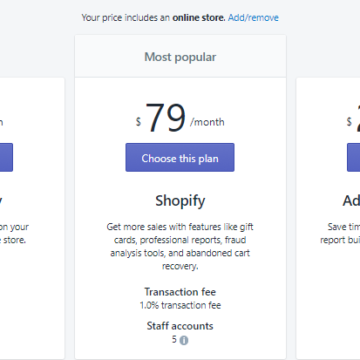Select the partially visible right plan button

coord(354,158)
